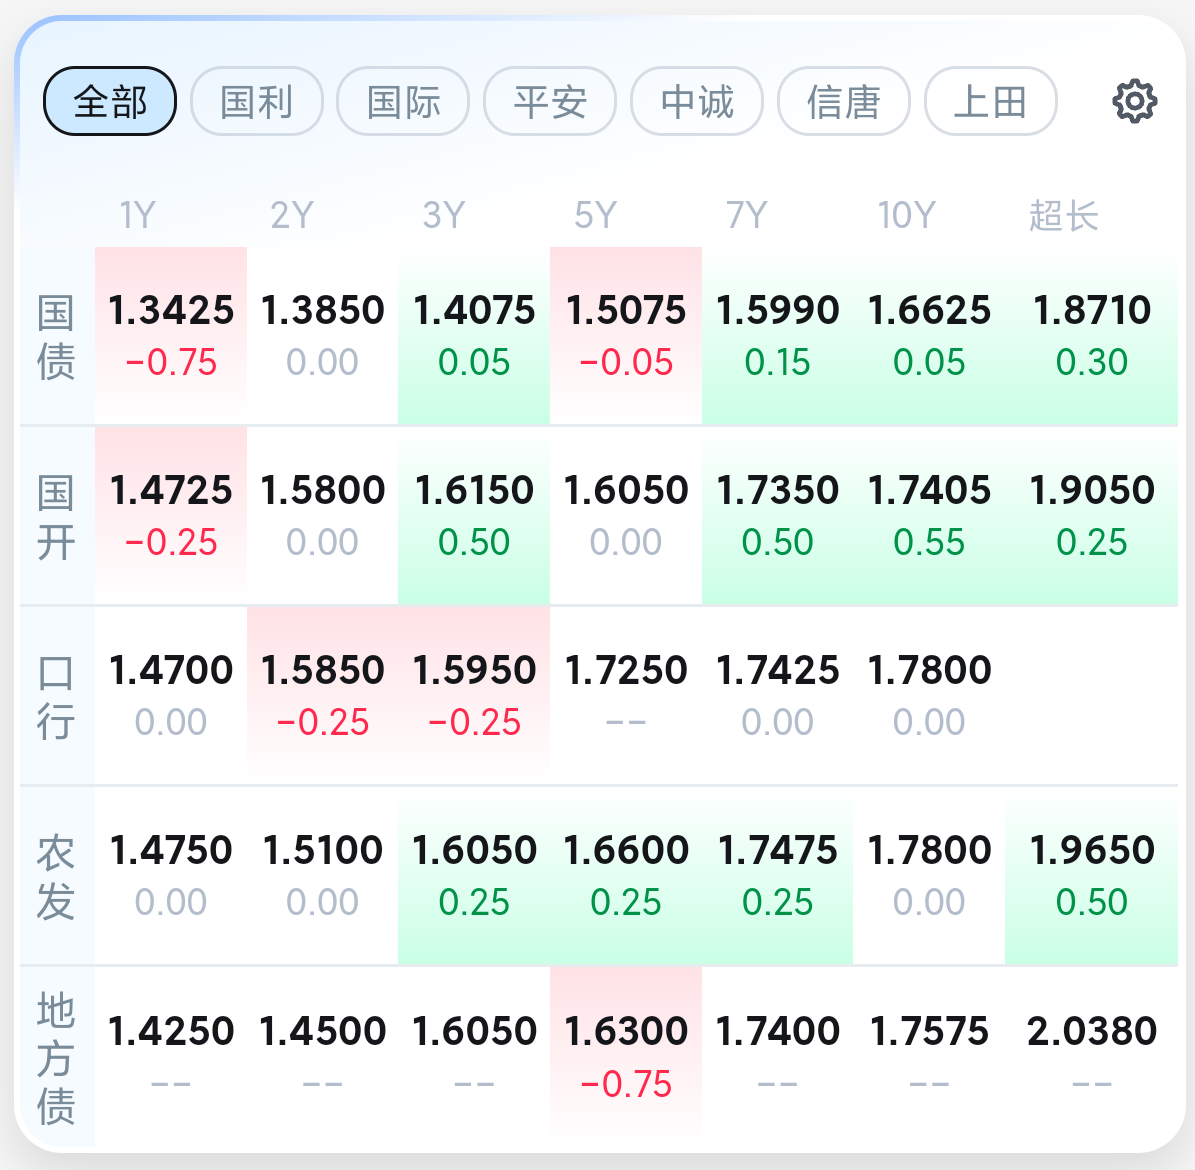Screen dimensions: 1195x1170
Task: Open the settings gear icon
Action: 1135,101
